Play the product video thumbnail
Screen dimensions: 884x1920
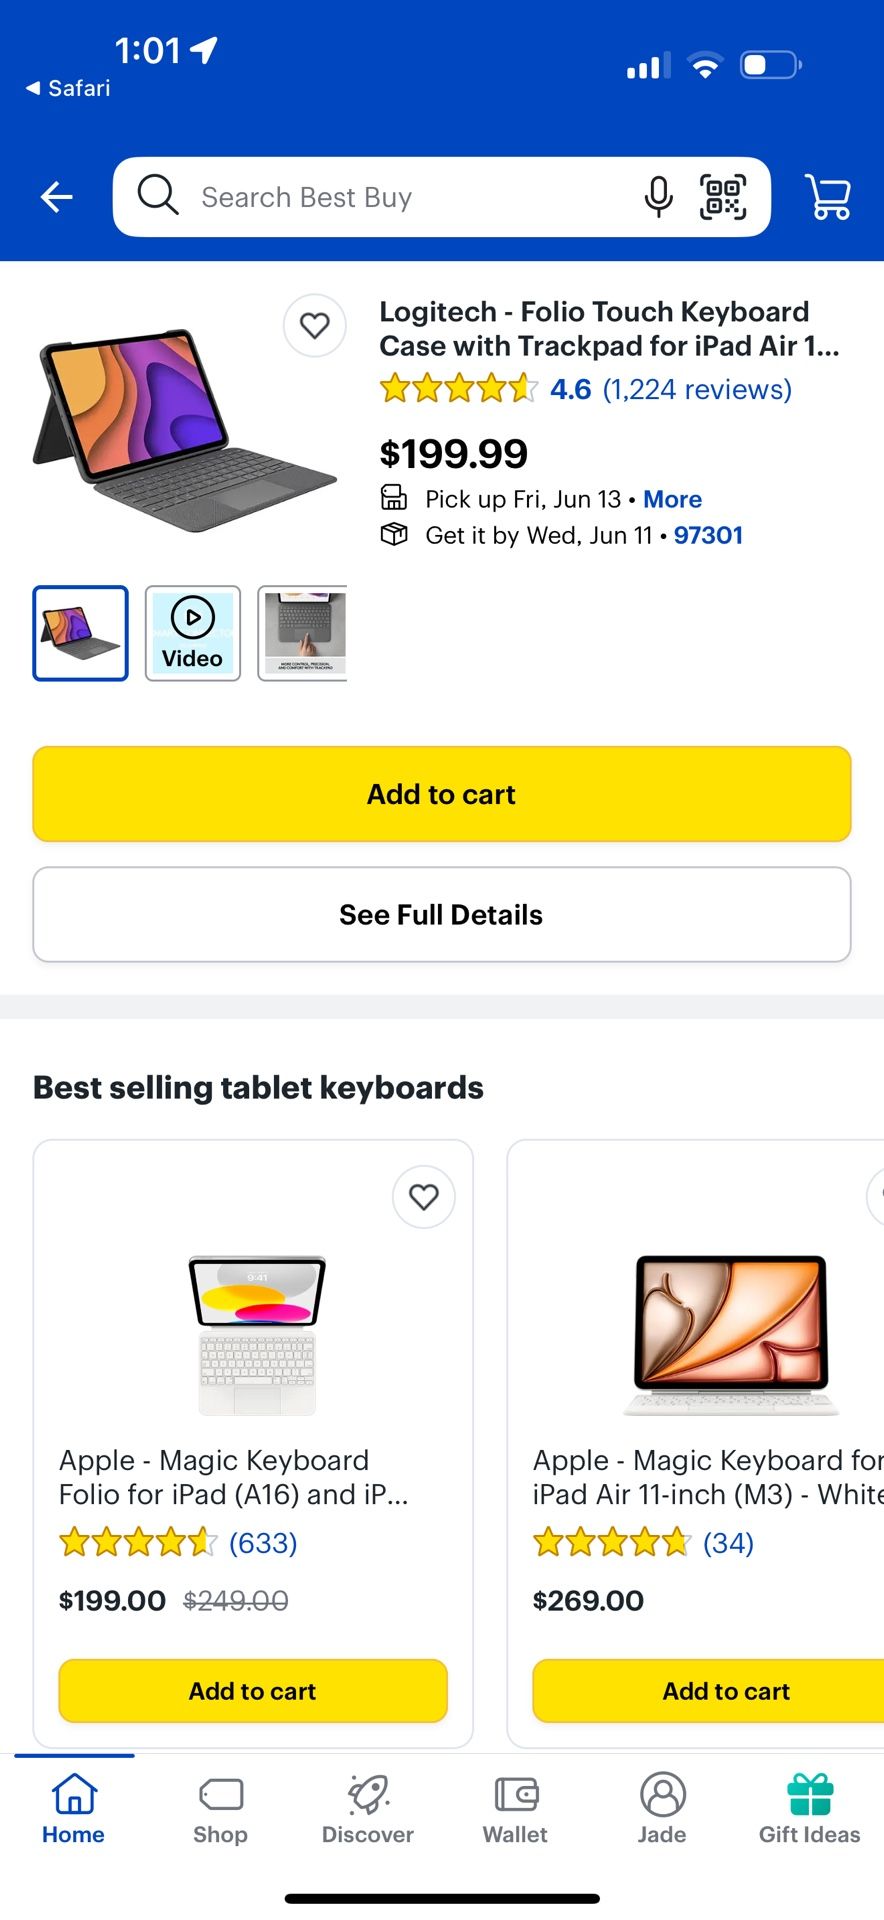[x=193, y=633]
